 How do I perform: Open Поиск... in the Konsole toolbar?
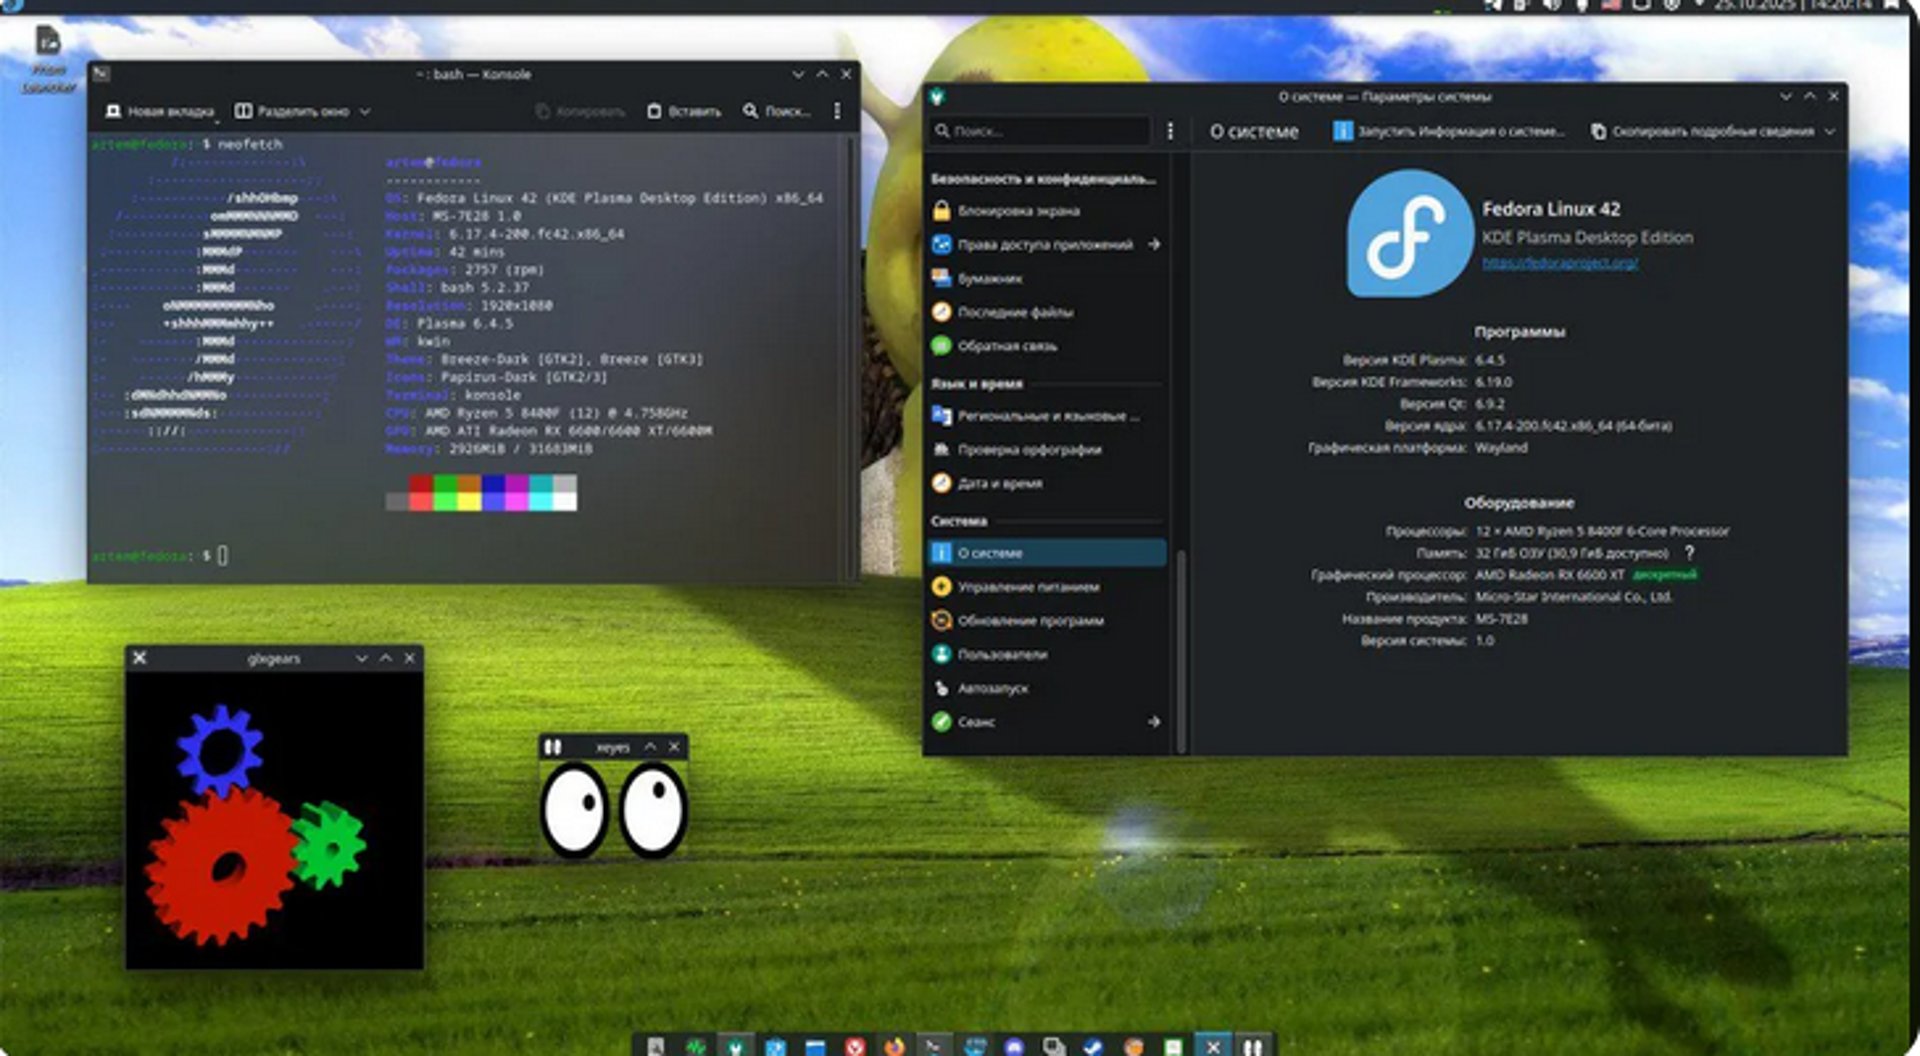point(776,111)
